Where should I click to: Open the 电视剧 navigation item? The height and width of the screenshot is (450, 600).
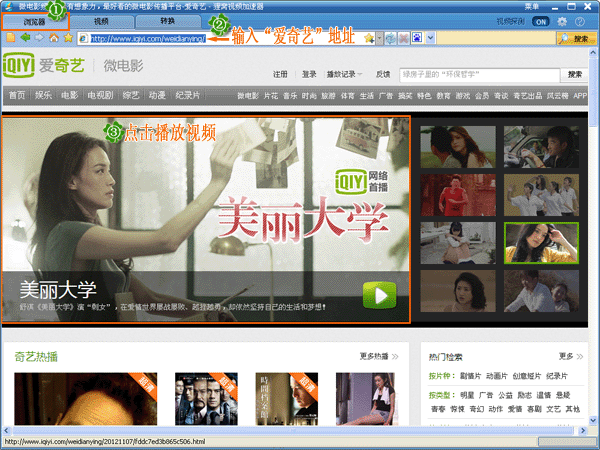tap(100, 95)
